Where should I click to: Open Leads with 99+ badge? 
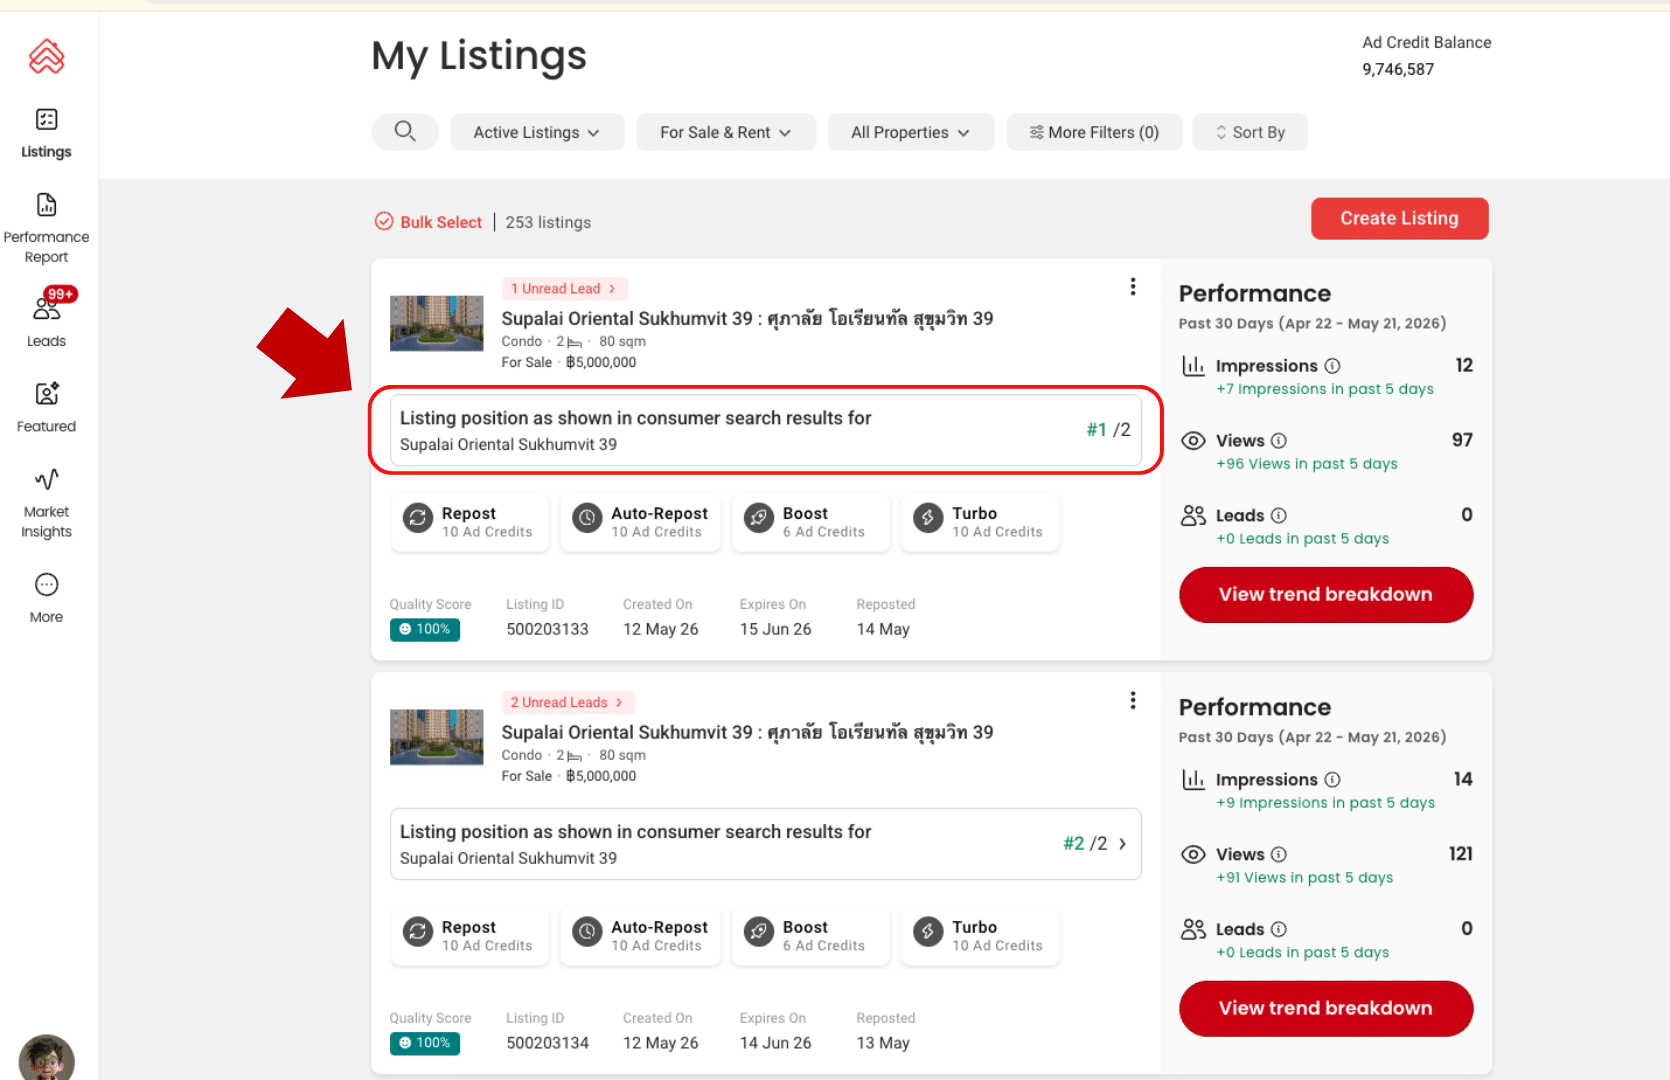46,317
